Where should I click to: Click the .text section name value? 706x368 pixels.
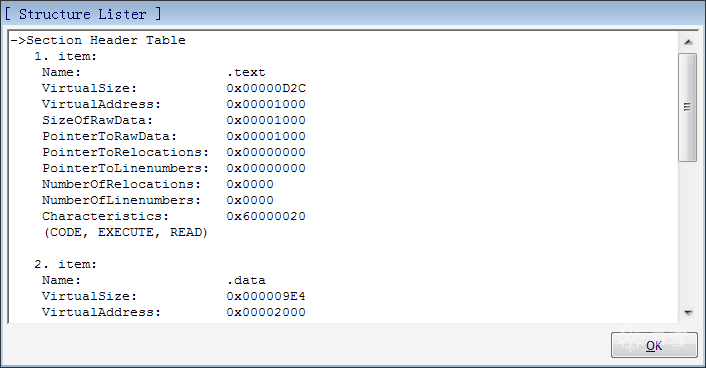point(246,72)
